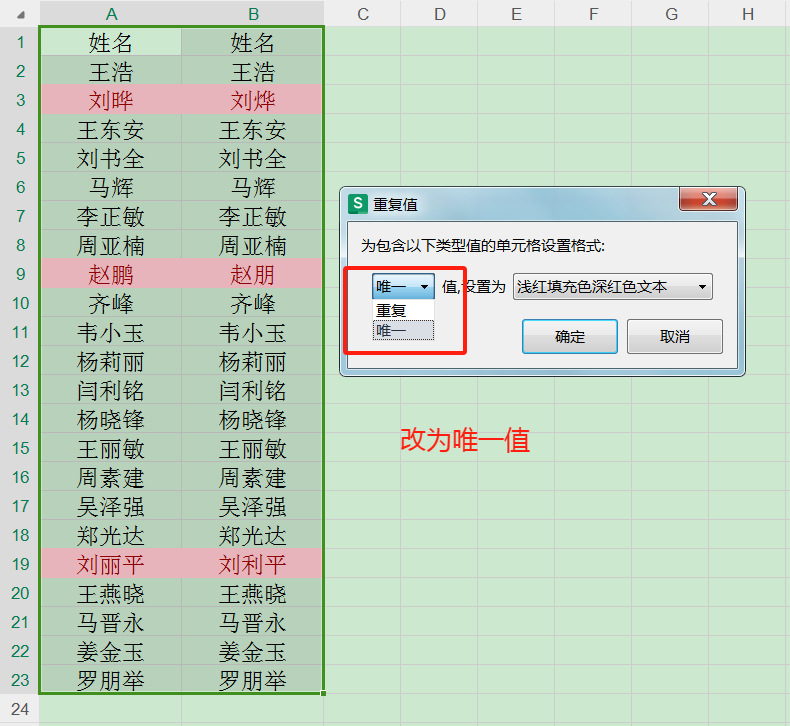
Task: Click highlighted cell 刘晔 in column A
Action: tap(111, 100)
